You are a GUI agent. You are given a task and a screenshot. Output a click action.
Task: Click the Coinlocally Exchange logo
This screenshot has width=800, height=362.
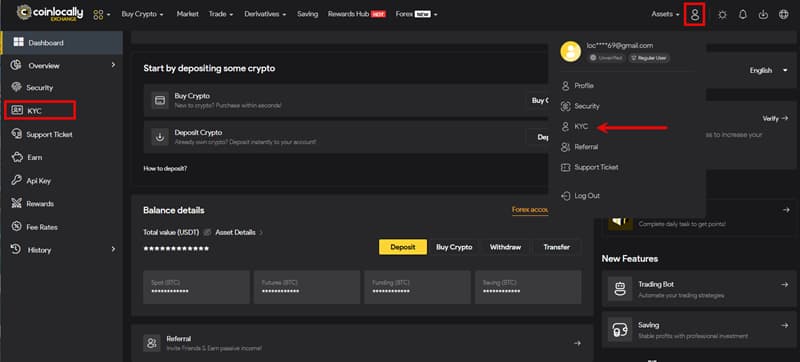49,13
